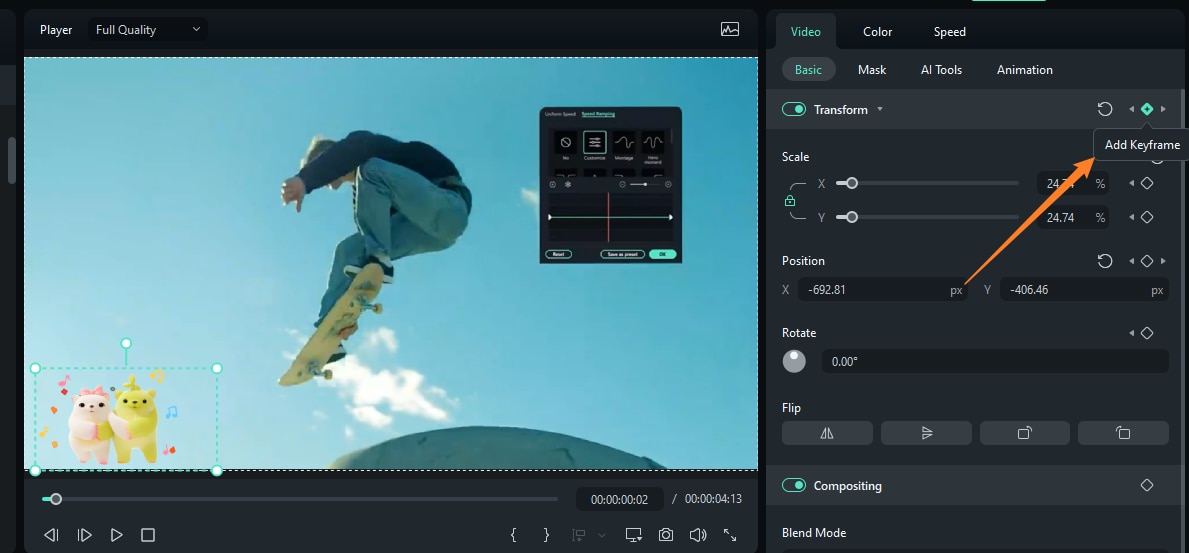Select the Mask sub-tab
The width and height of the screenshot is (1189, 553).
click(872, 69)
